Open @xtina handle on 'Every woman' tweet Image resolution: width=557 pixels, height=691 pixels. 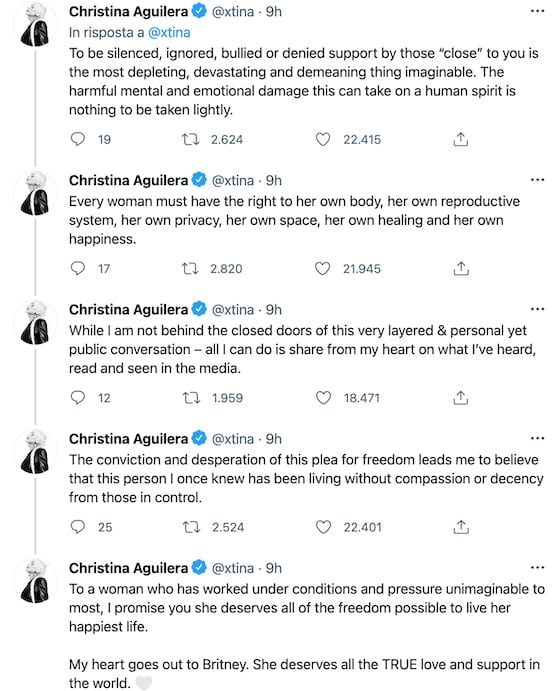233,180
